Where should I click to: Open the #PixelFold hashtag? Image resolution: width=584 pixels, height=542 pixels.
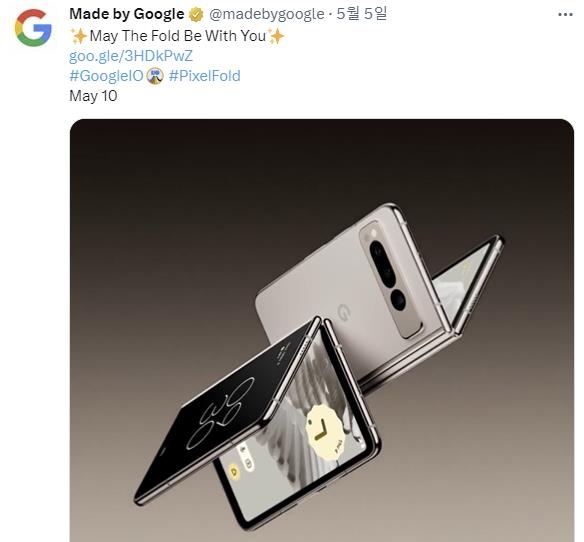[x=204, y=76]
